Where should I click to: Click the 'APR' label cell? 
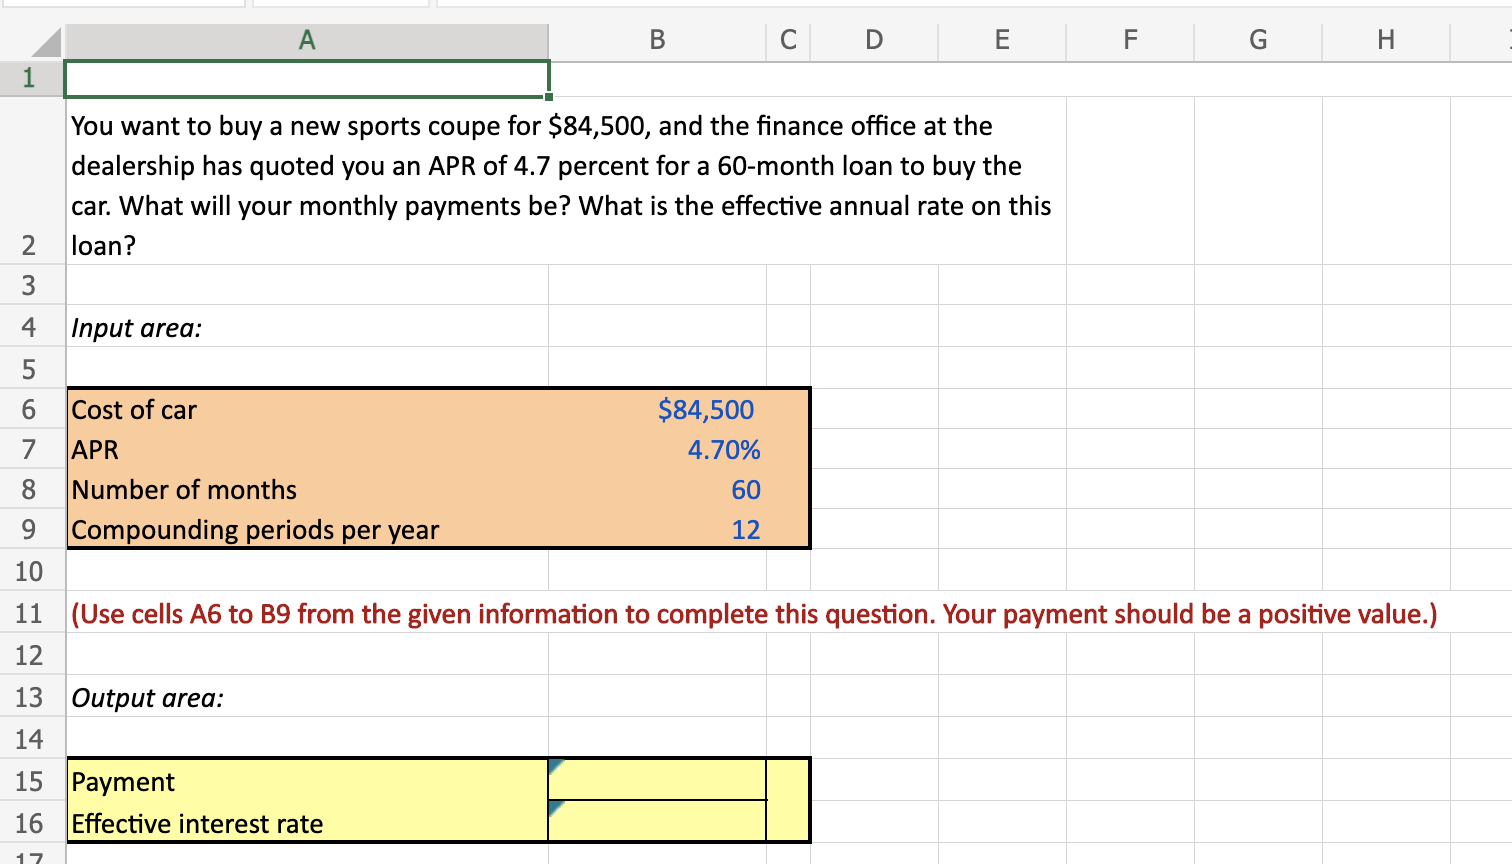(x=307, y=449)
